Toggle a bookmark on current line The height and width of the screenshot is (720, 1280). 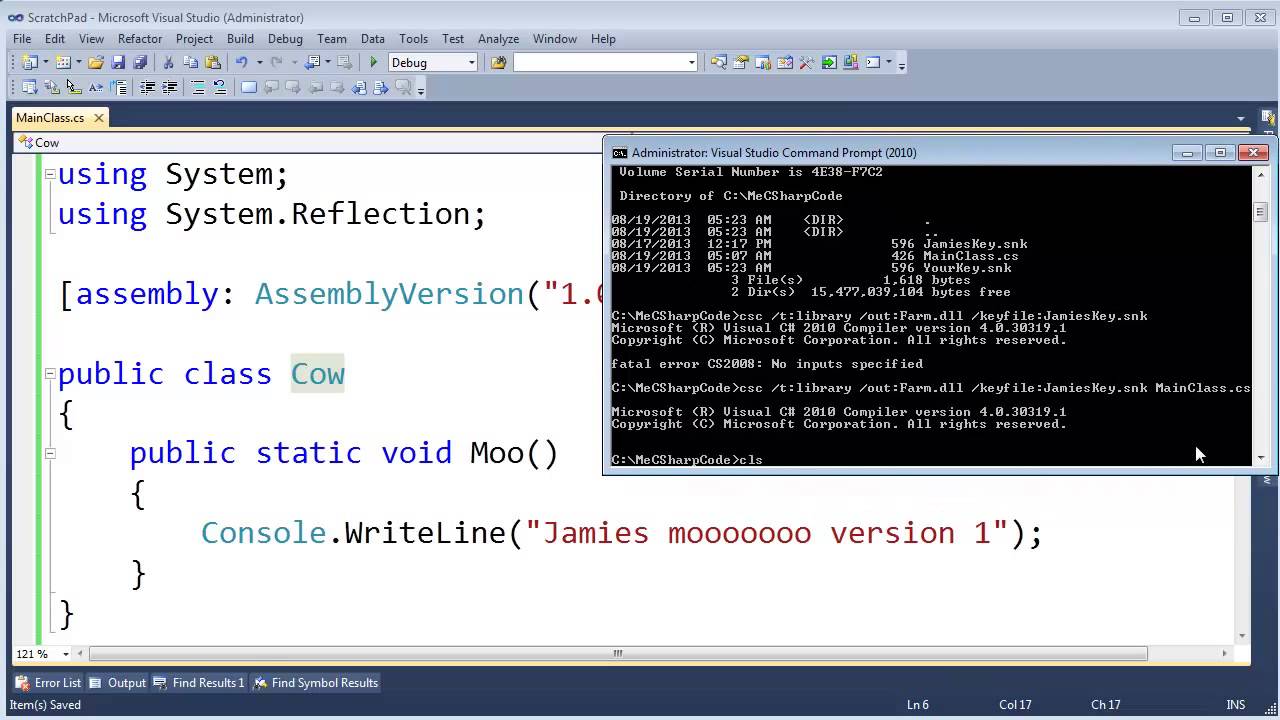click(249, 88)
